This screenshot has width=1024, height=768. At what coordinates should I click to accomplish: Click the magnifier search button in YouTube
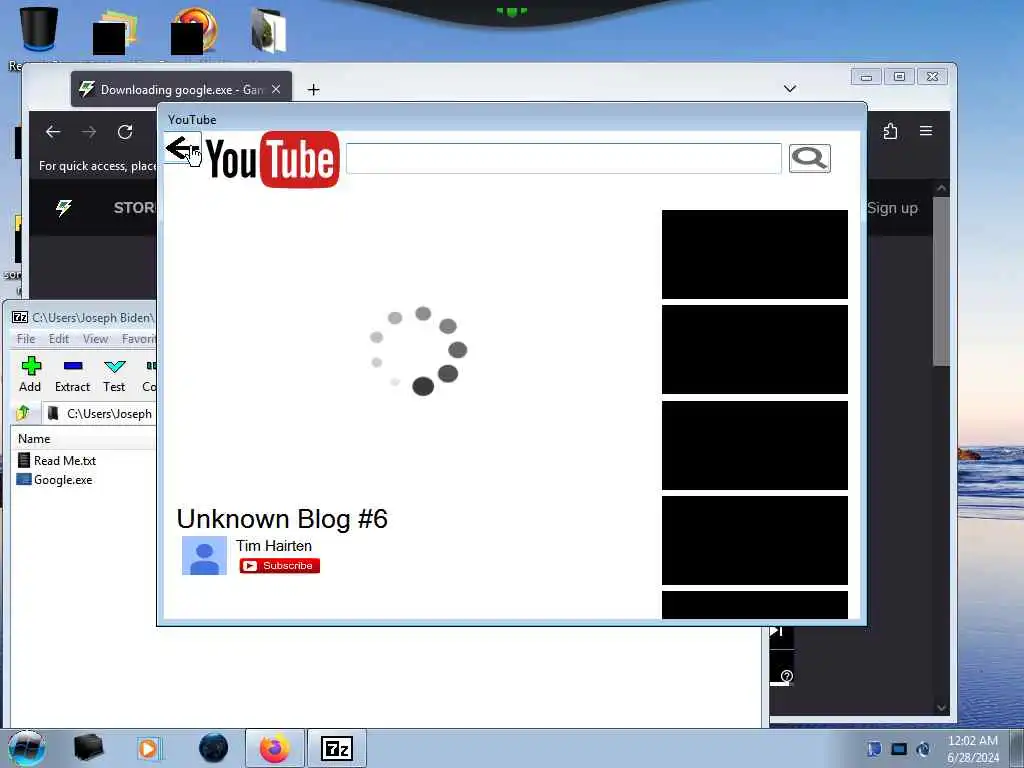(x=810, y=158)
